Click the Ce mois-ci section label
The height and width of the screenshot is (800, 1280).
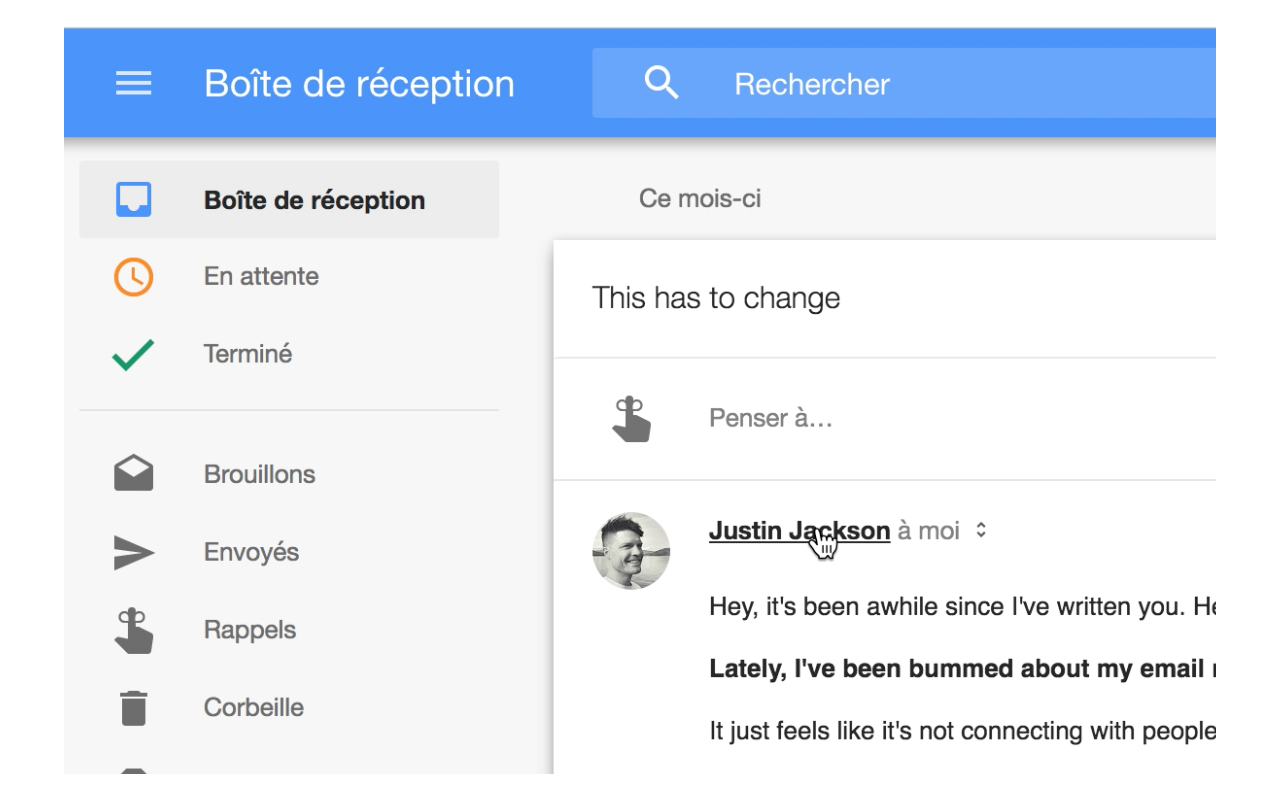coord(700,199)
